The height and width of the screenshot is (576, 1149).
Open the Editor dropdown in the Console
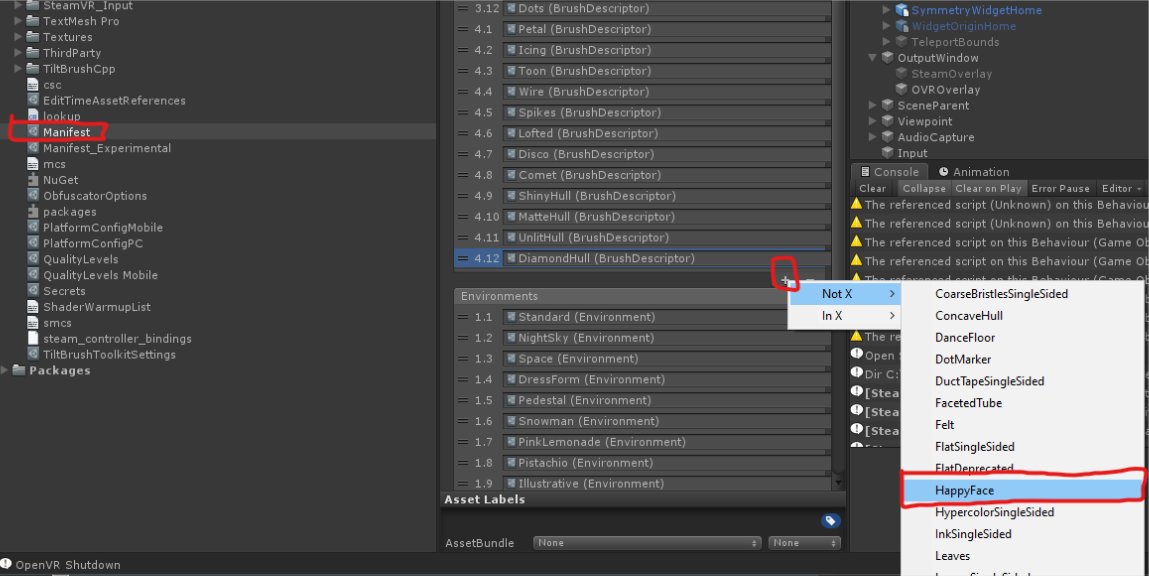1120,188
